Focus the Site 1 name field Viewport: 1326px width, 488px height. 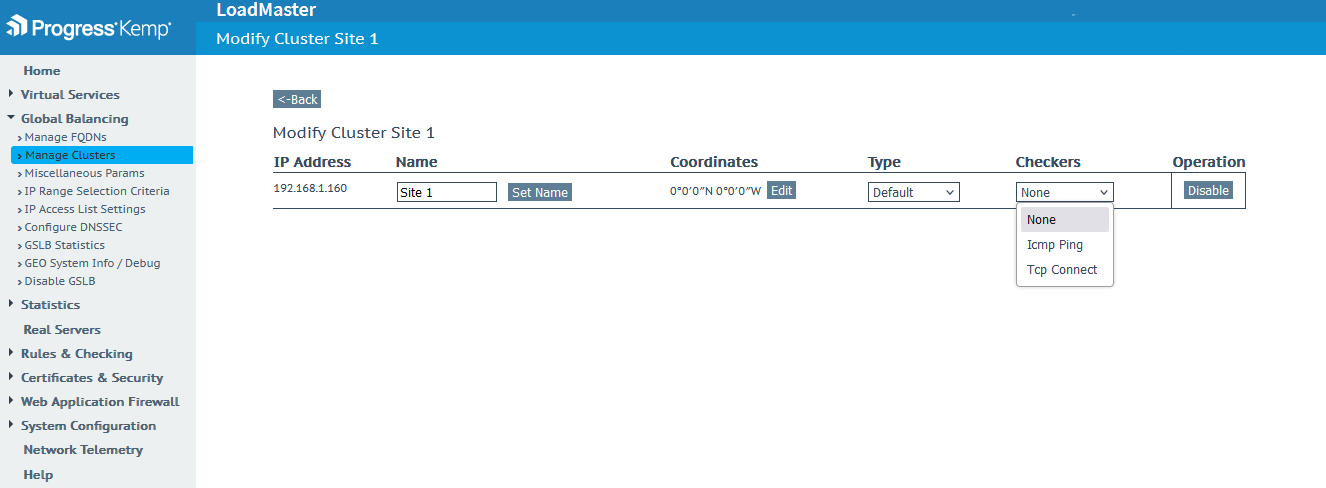pos(447,192)
